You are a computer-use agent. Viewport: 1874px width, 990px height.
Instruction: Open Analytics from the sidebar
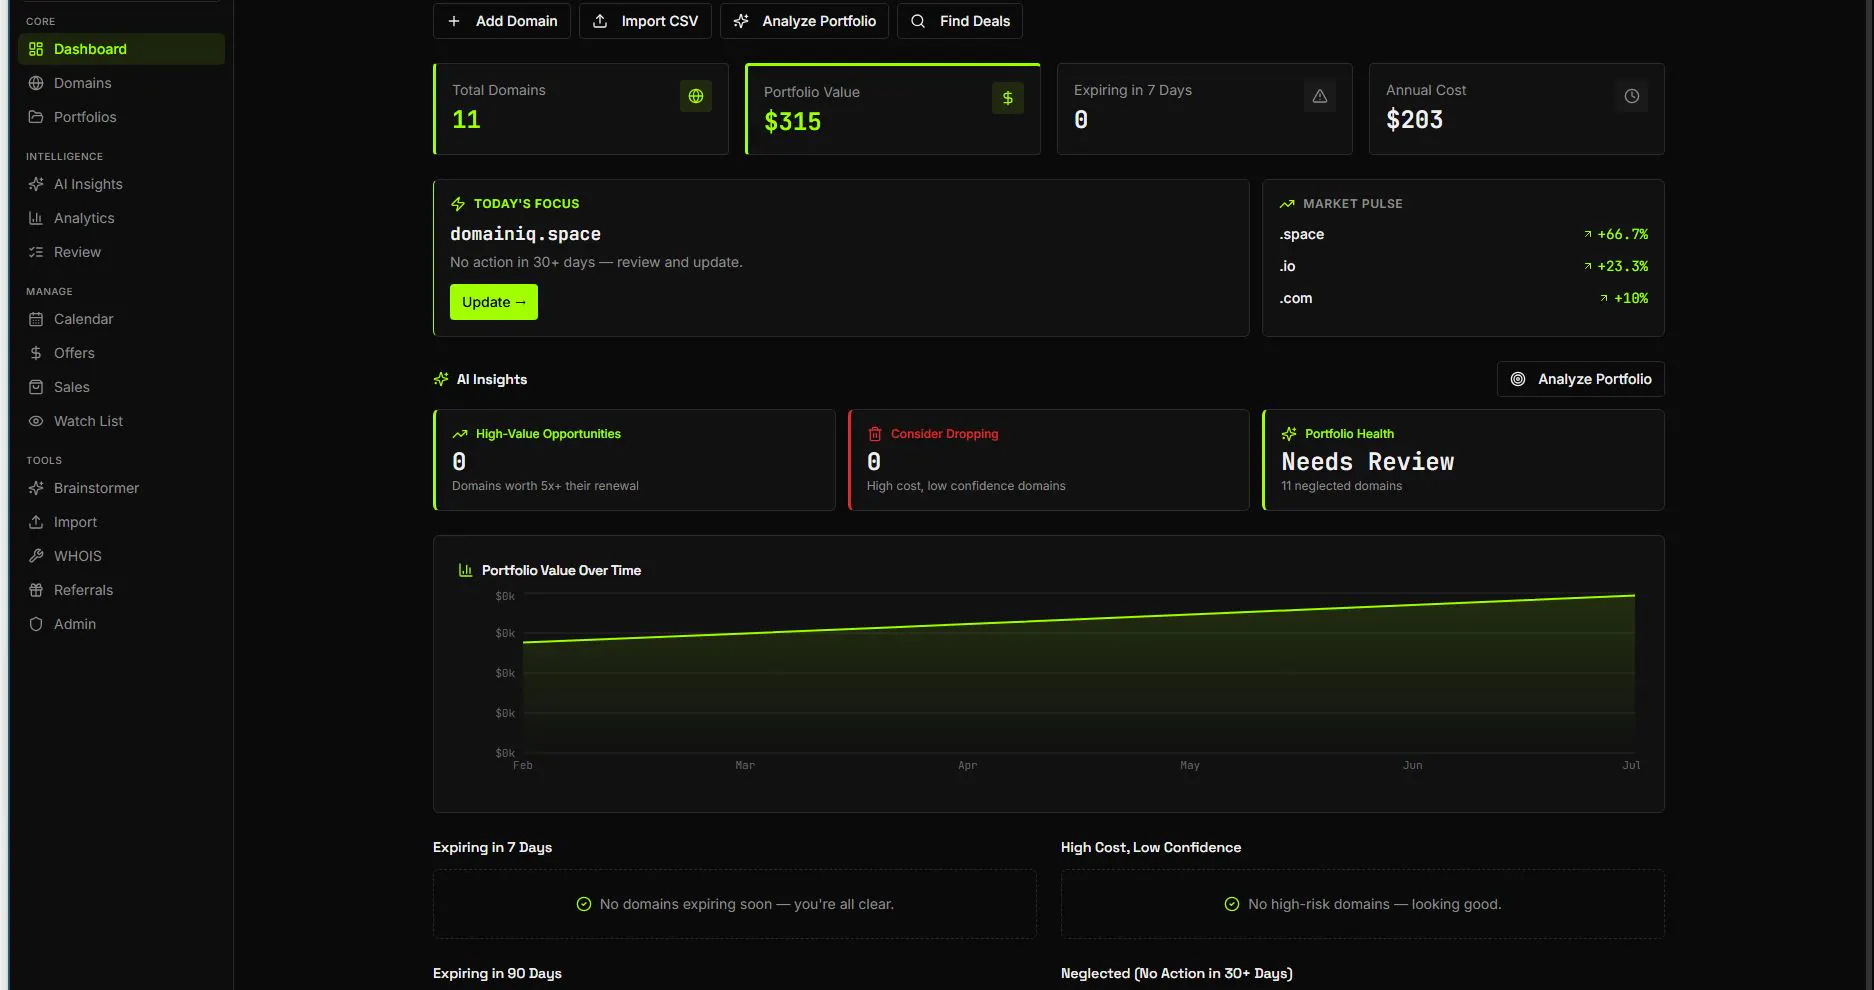pos(121,218)
